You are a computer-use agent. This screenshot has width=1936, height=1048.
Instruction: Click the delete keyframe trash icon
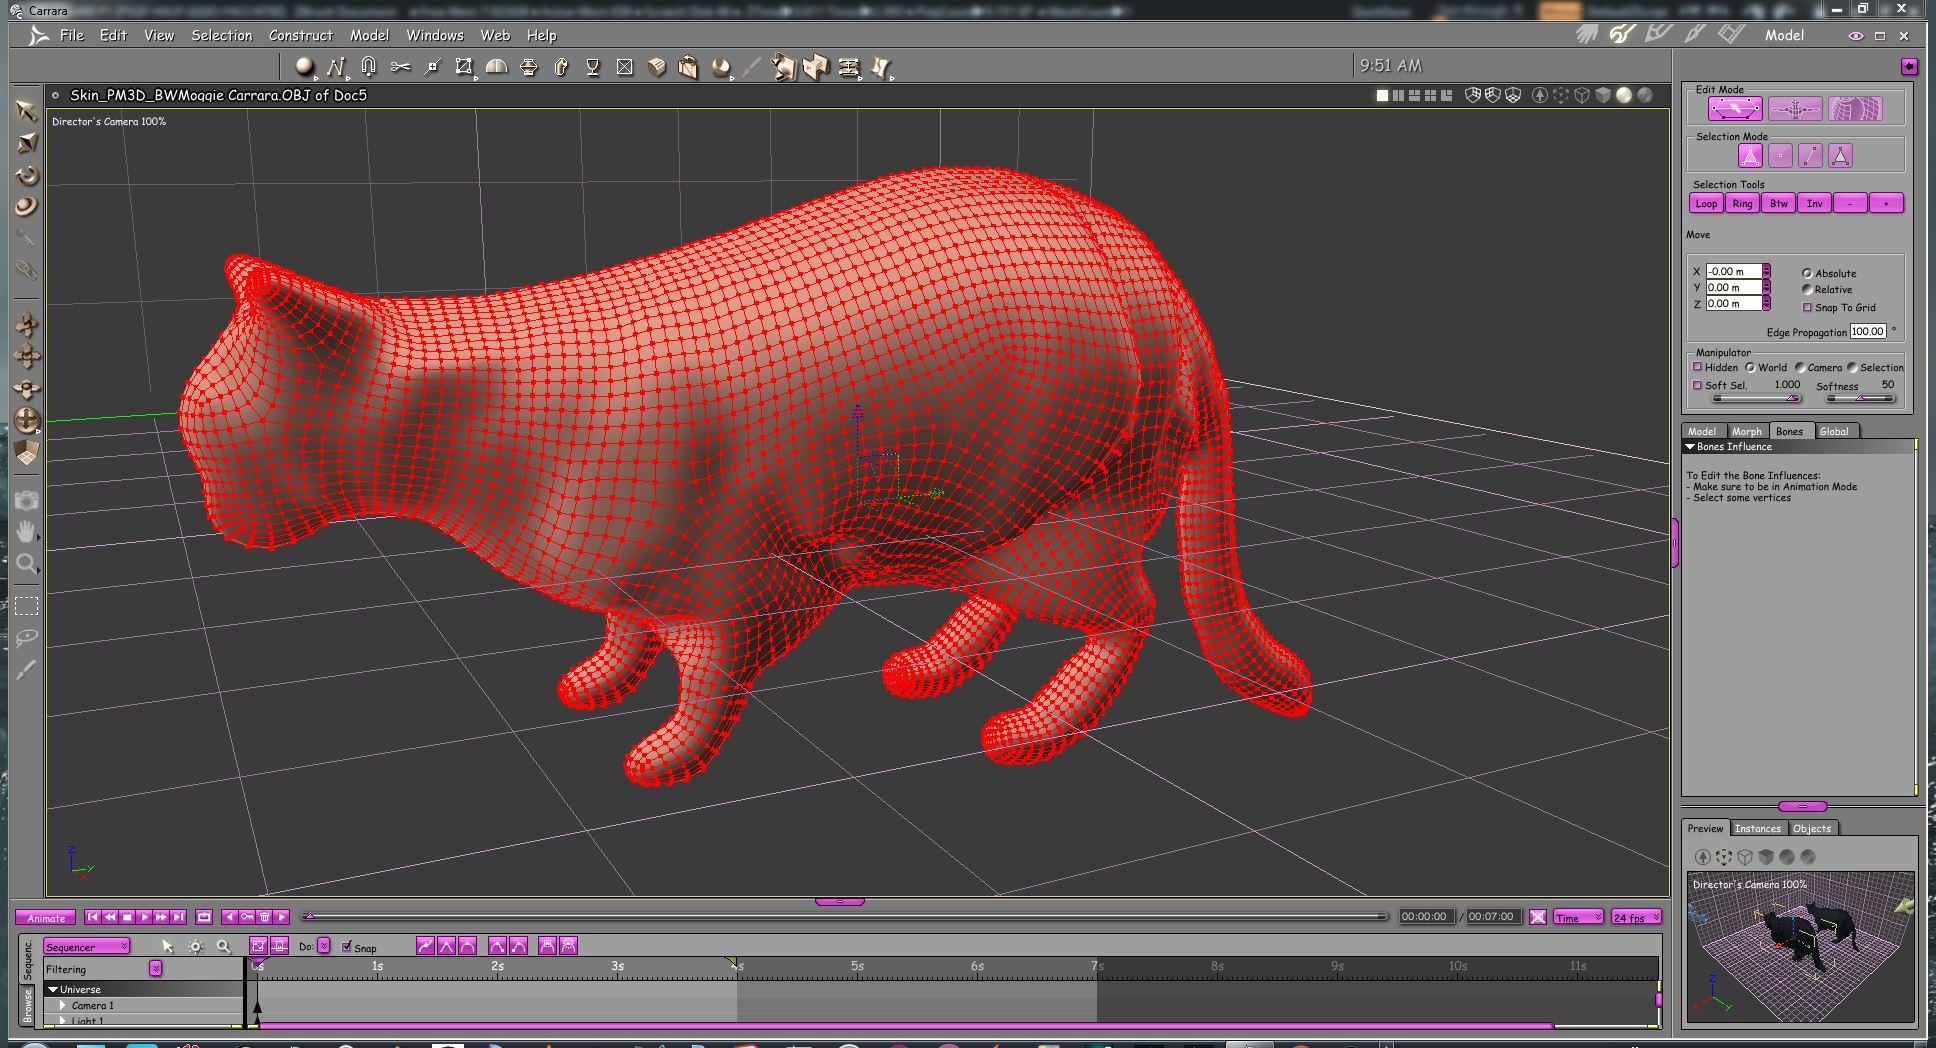tap(264, 917)
